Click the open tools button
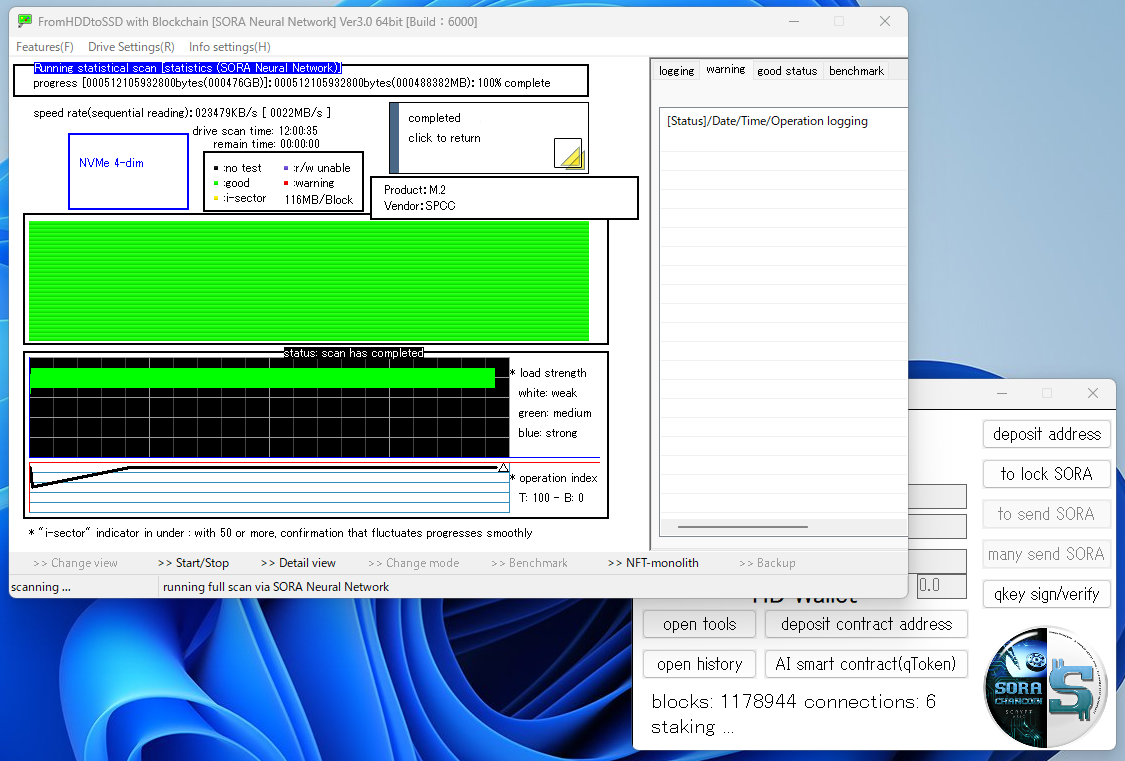This screenshot has width=1125, height=761. click(699, 624)
